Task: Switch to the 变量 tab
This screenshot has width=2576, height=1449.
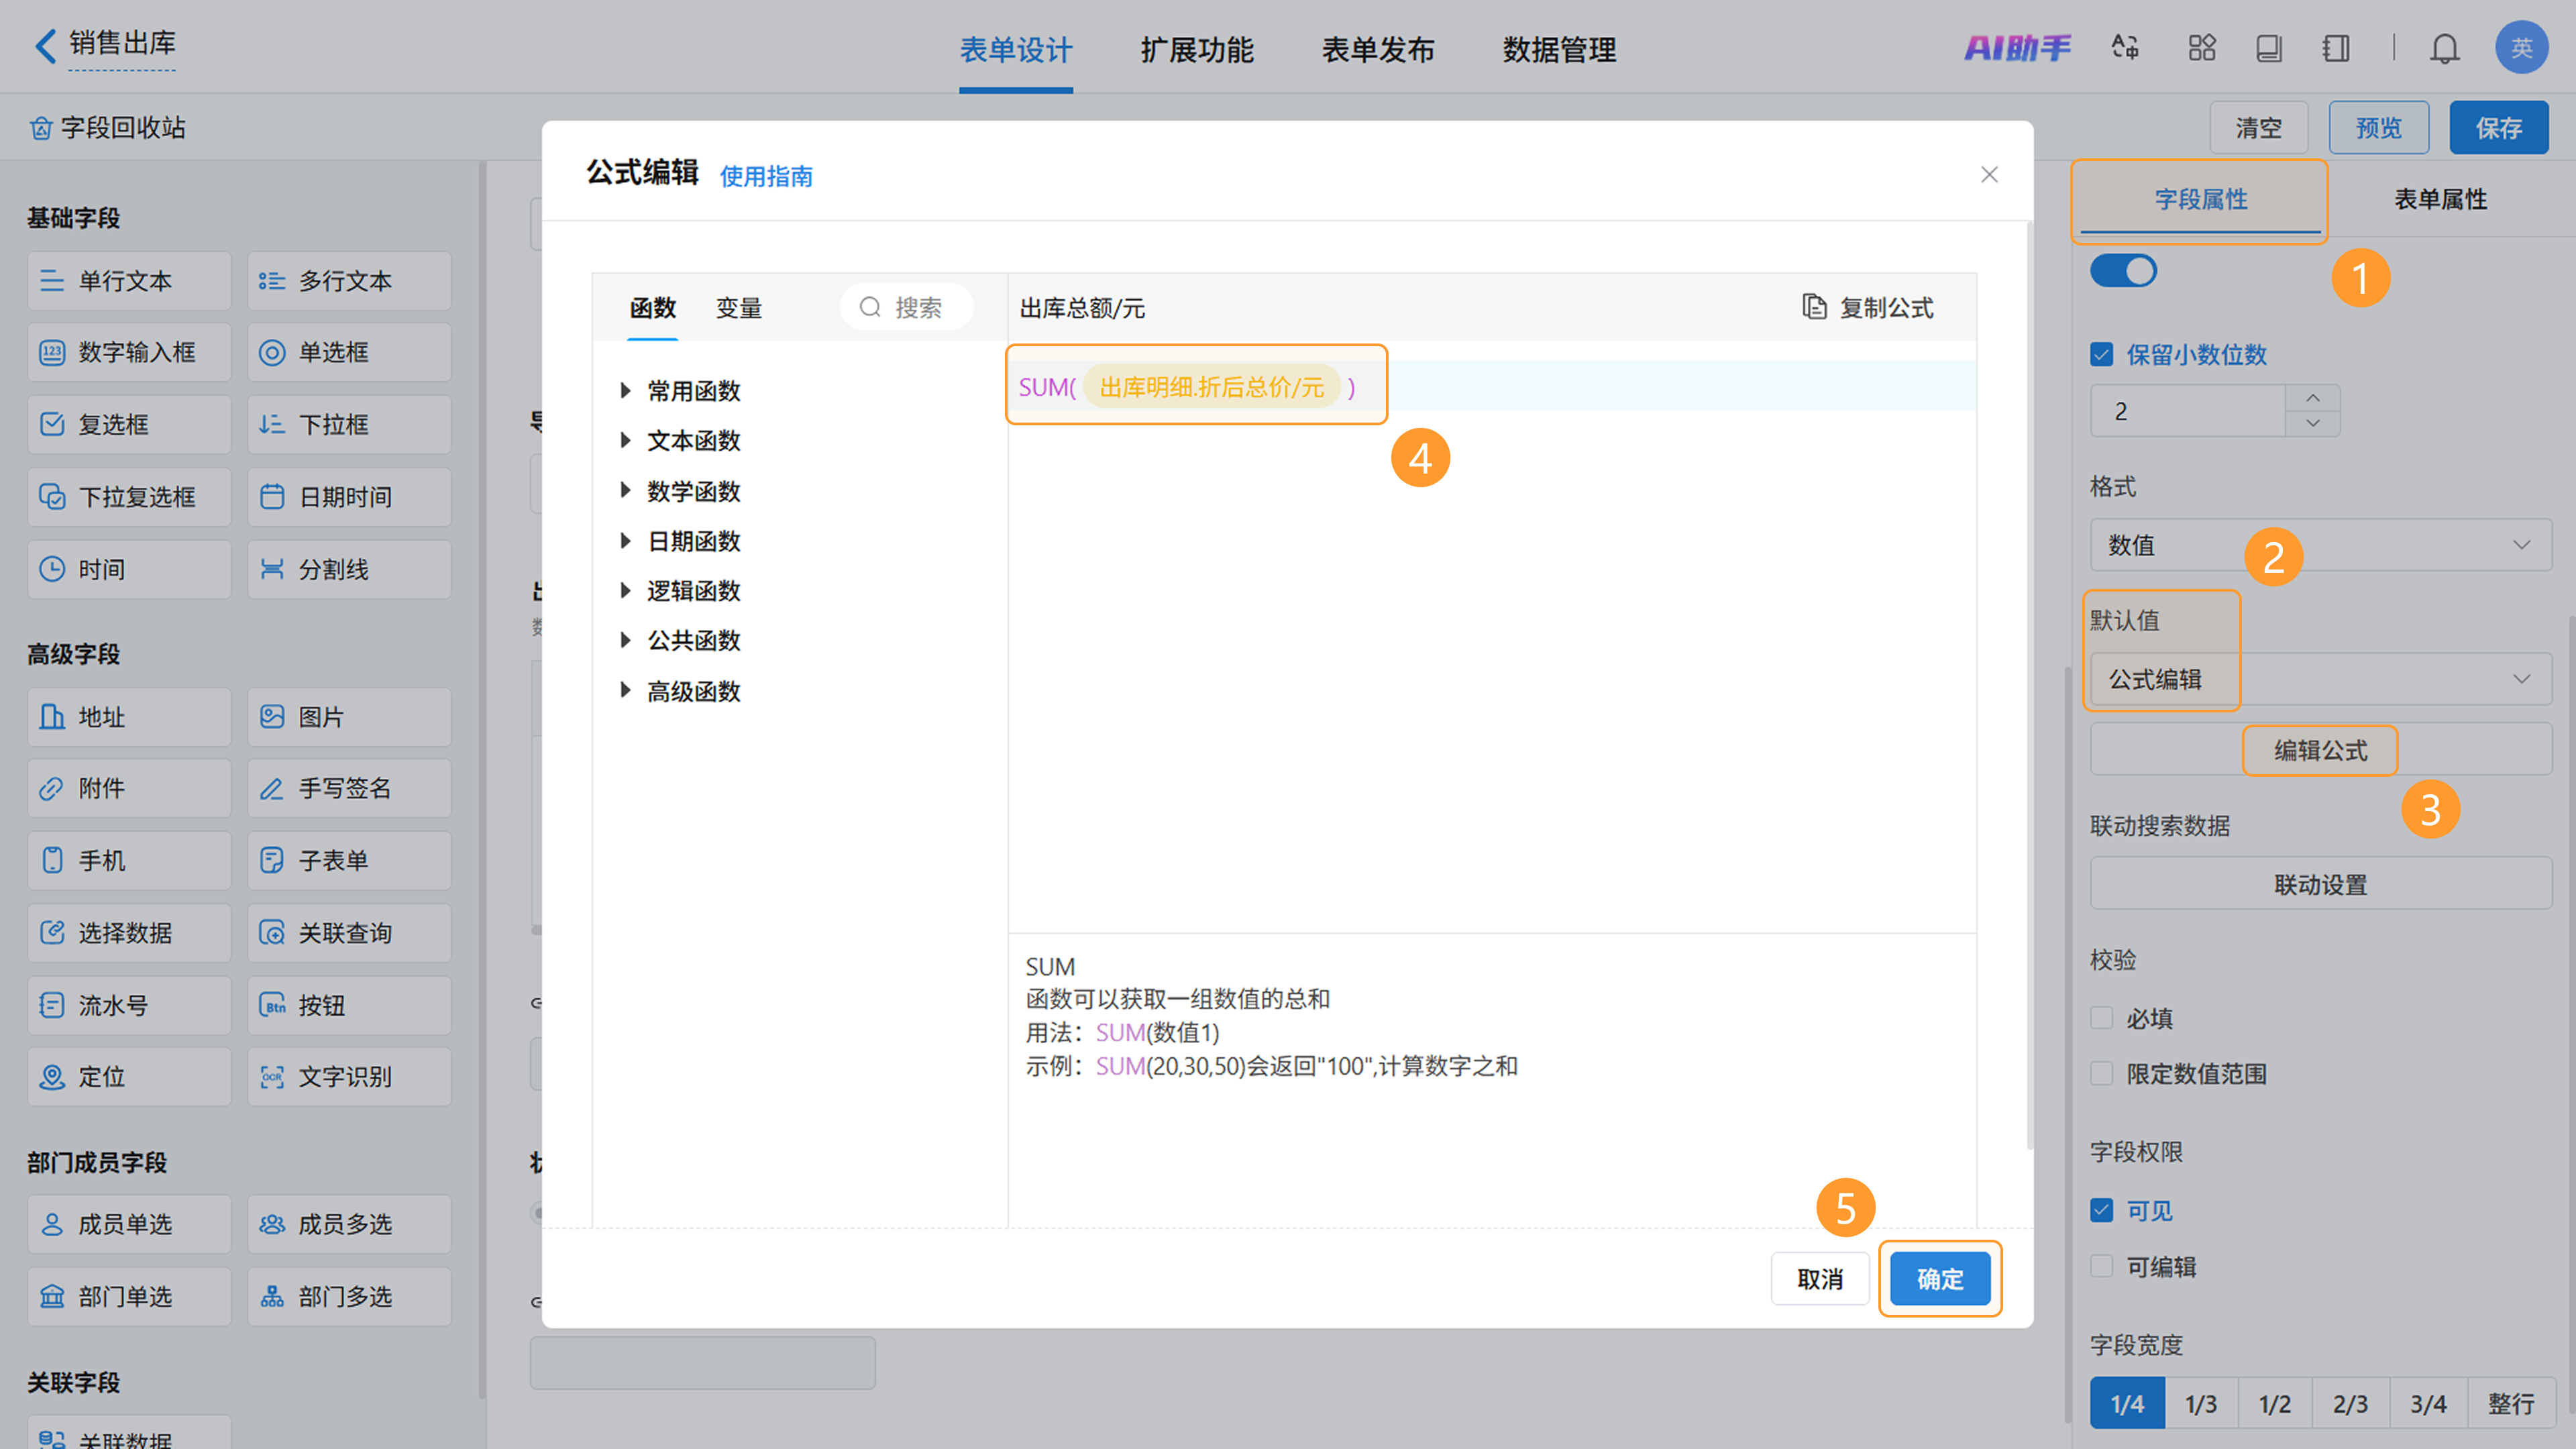Action: point(738,308)
